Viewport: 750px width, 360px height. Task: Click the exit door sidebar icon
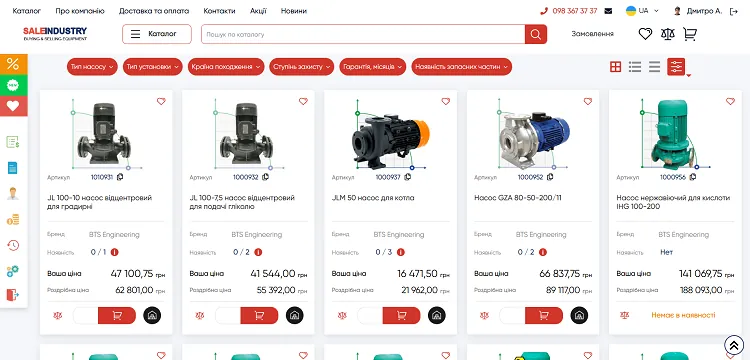click(x=13, y=295)
